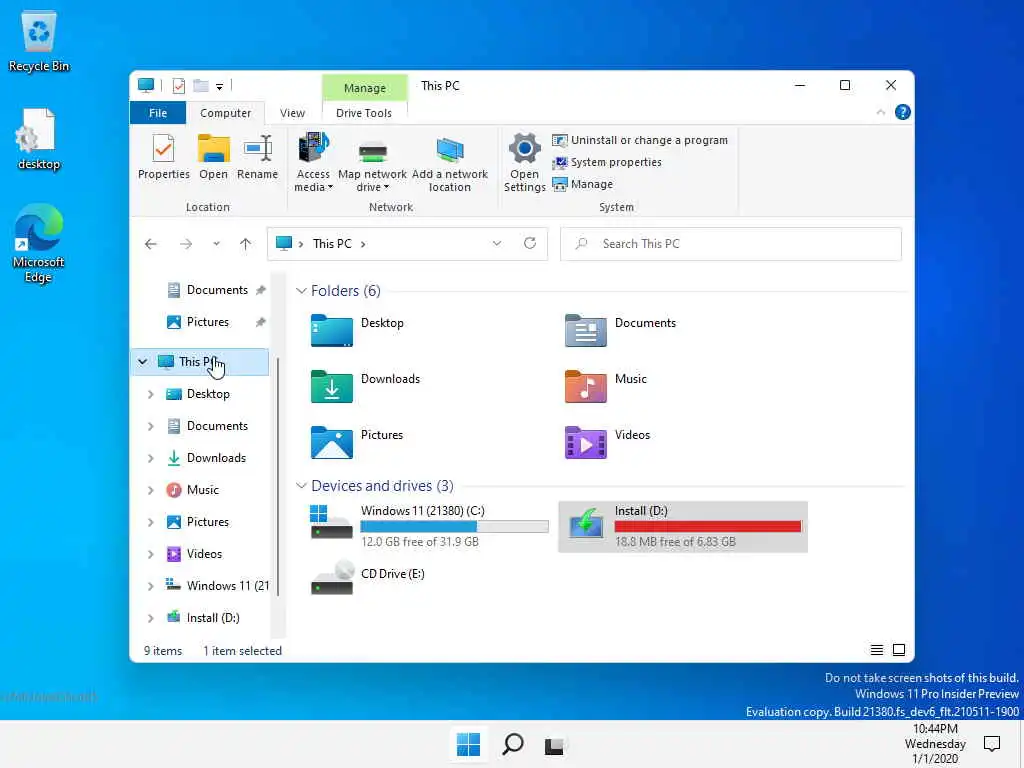The height and width of the screenshot is (768, 1024).
Task: Click the Up one level arrow
Action: tap(246, 244)
